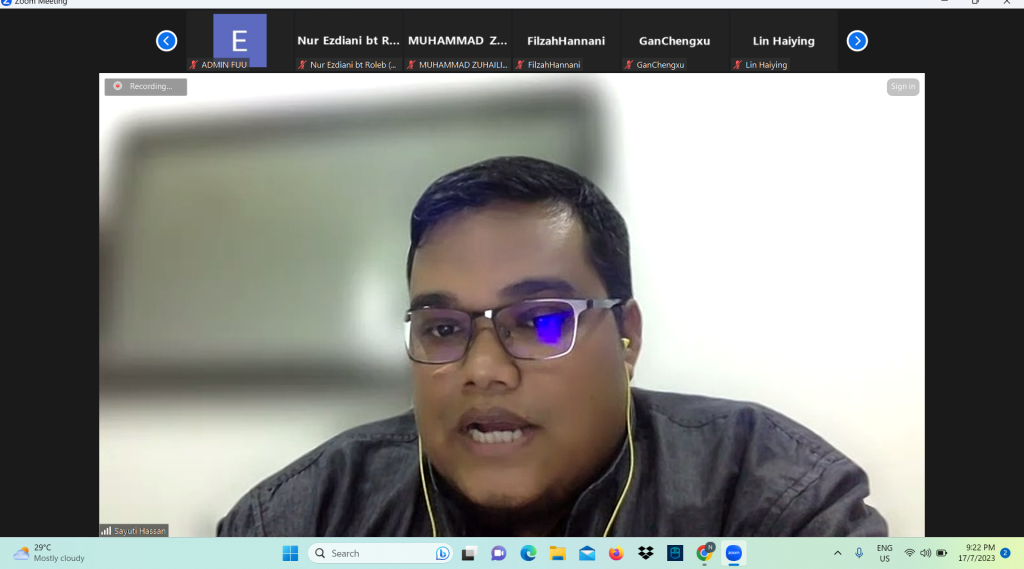Select Nur Ezdiani participant tile
Image resolution: width=1024 pixels, height=569 pixels.
(348, 42)
